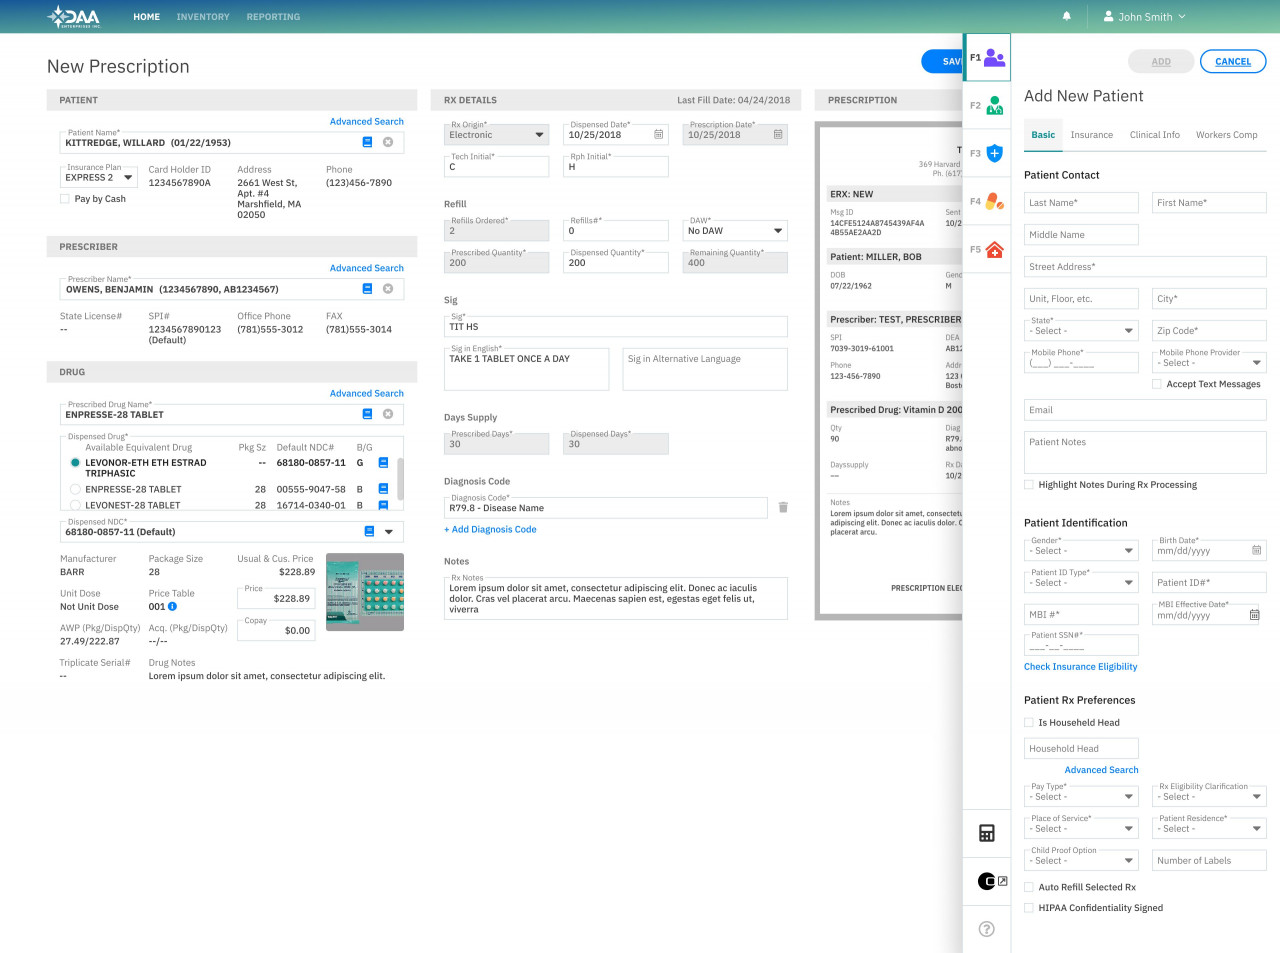Enable Pay by Cash for the patient

(x=65, y=198)
